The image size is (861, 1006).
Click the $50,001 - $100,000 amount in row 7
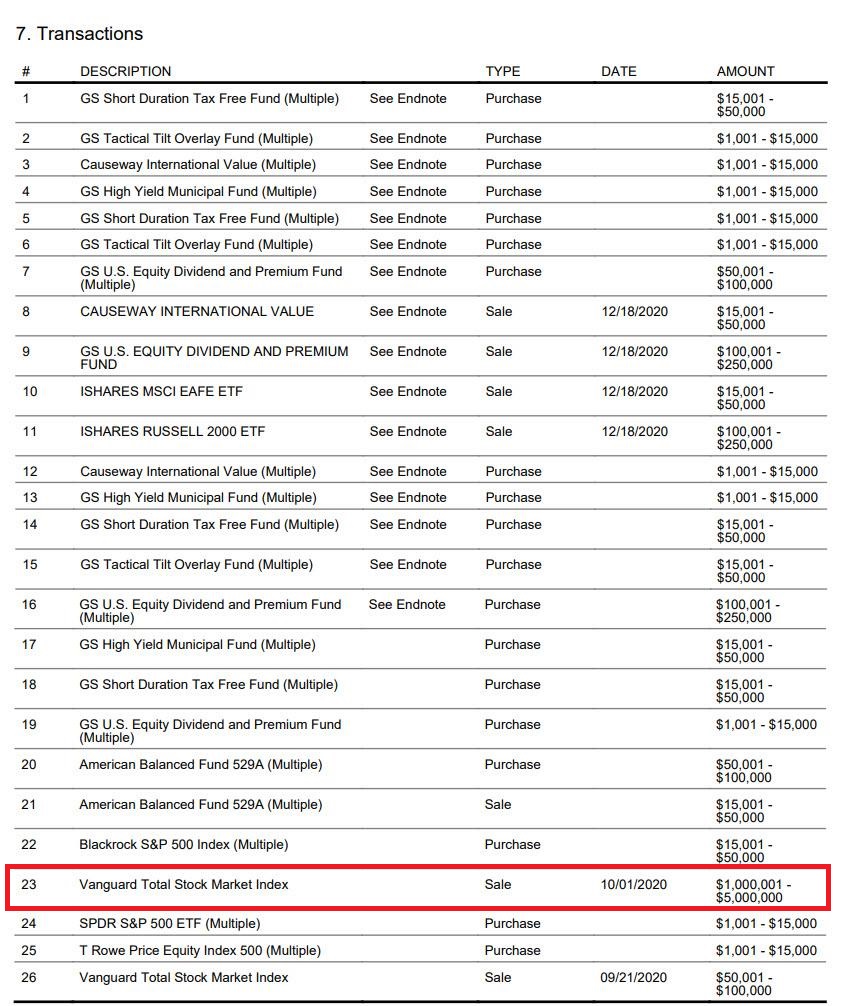pos(745,278)
